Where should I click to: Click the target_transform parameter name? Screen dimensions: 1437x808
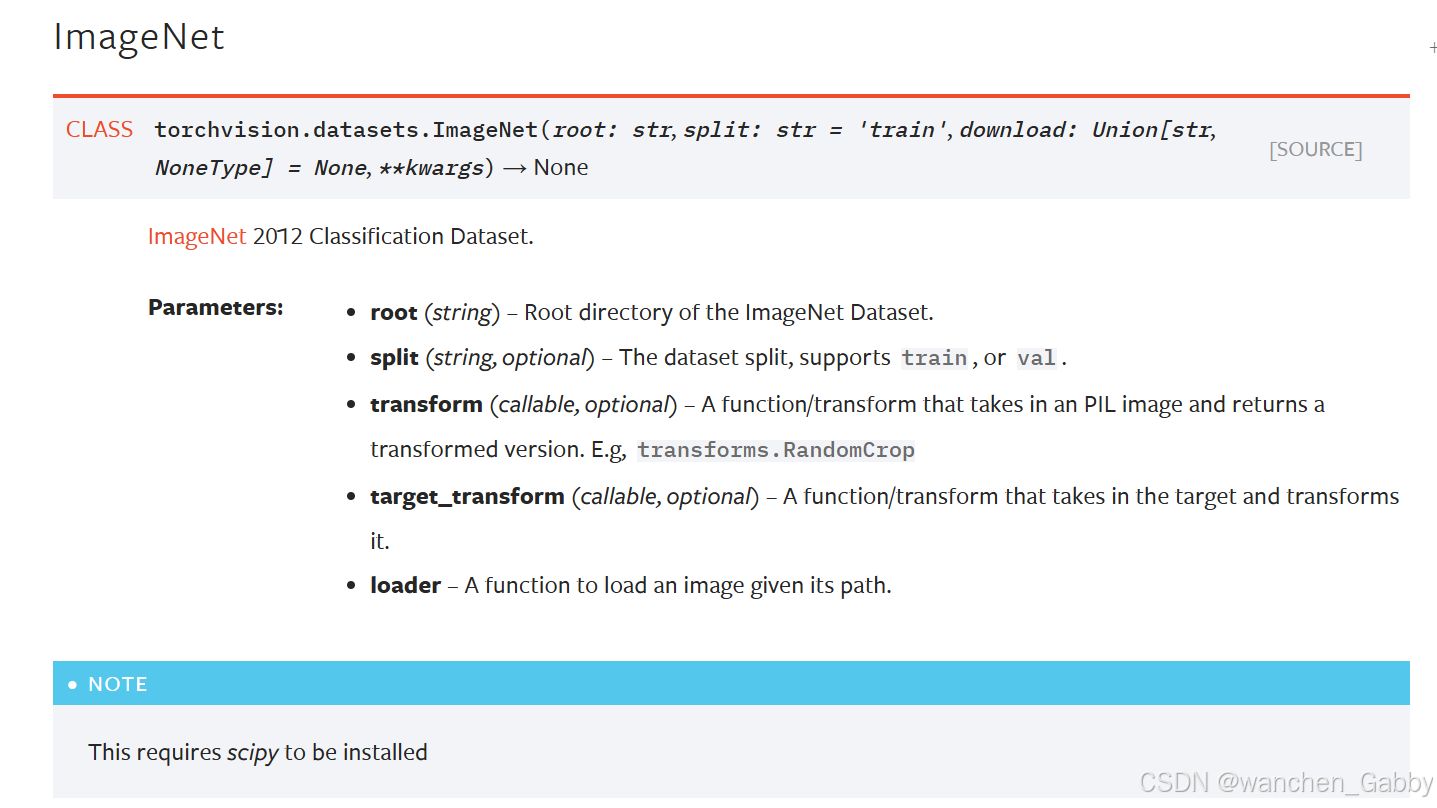point(467,496)
